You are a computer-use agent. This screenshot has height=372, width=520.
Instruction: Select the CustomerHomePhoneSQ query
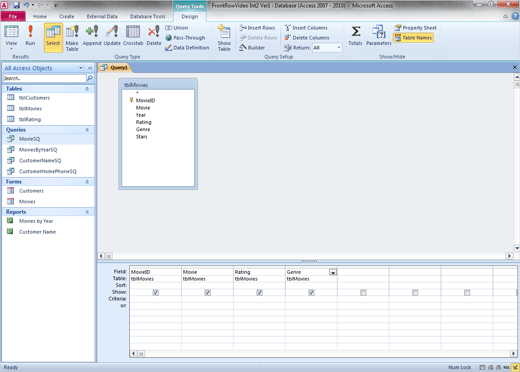[x=47, y=171]
